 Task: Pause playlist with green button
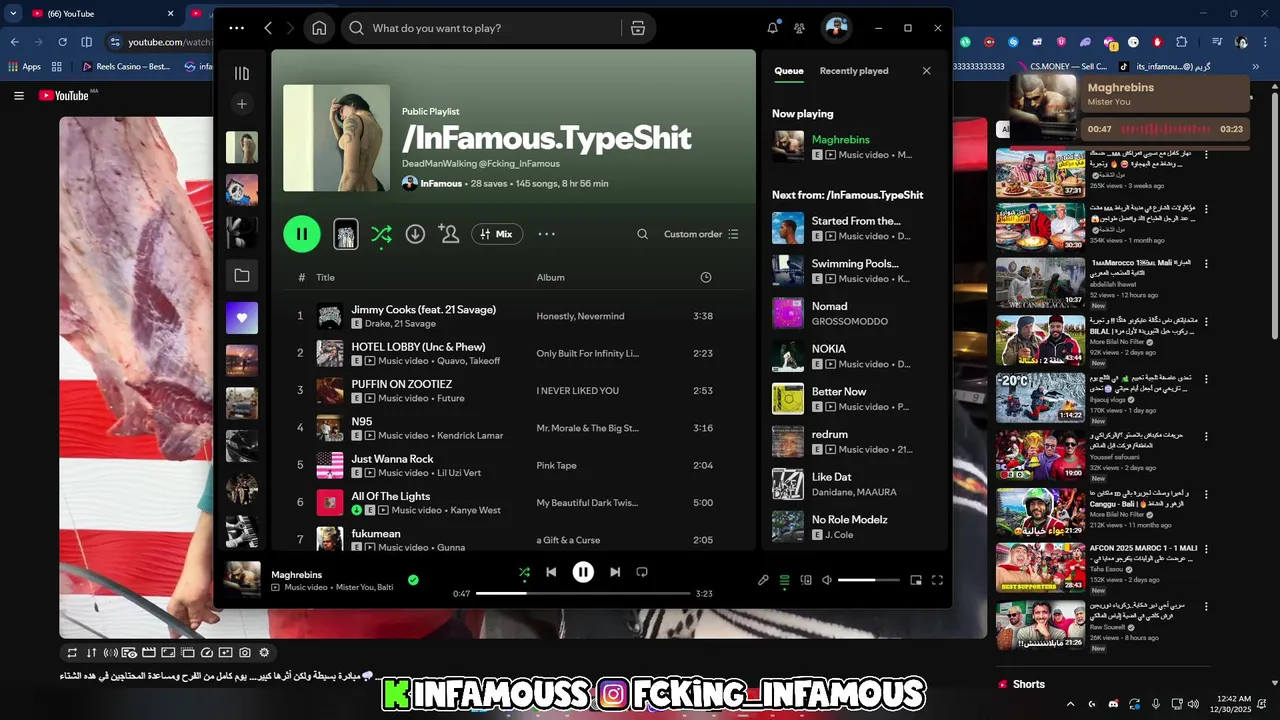(x=302, y=234)
